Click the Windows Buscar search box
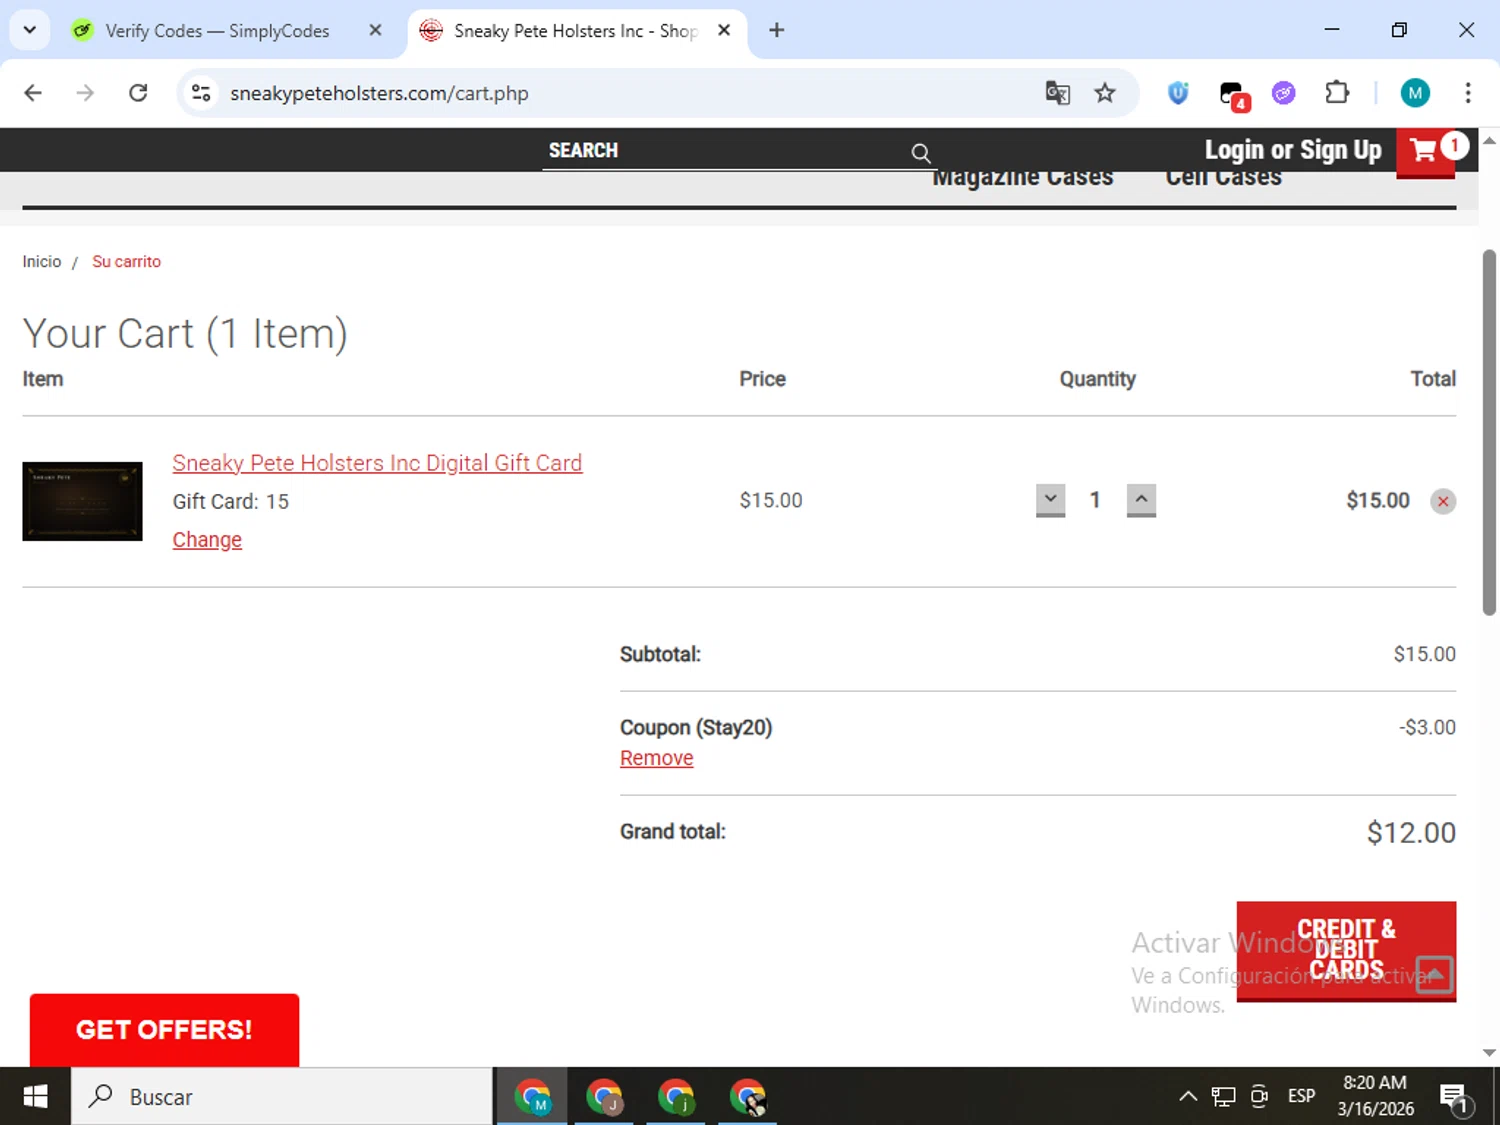1500x1125 pixels. click(x=281, y=1097)
